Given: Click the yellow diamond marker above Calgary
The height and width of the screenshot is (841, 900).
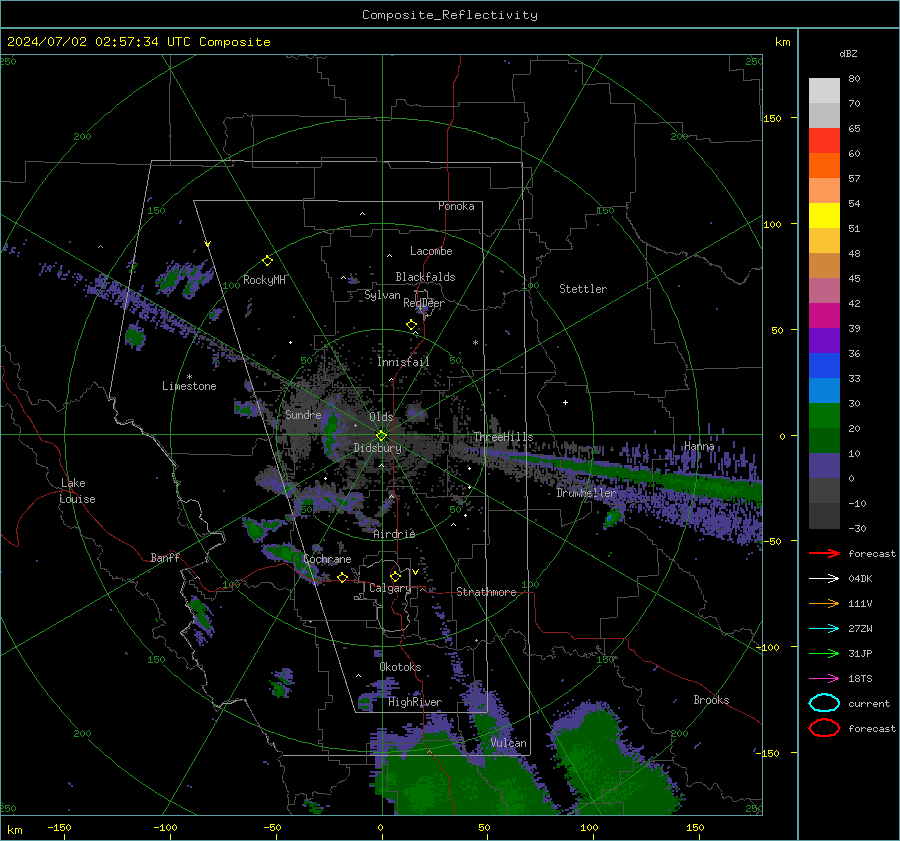Looking at the screenshot, I should (x=395, y=576).
